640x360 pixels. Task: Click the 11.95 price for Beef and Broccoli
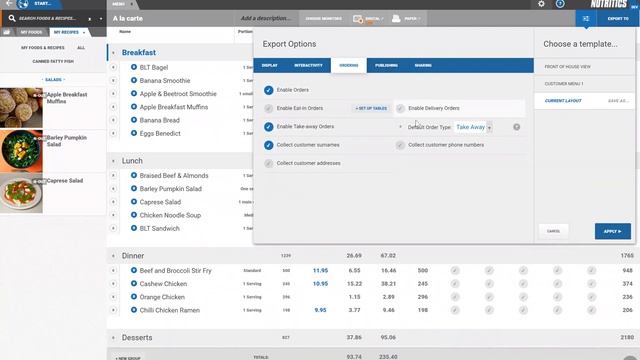pos(320,270)
